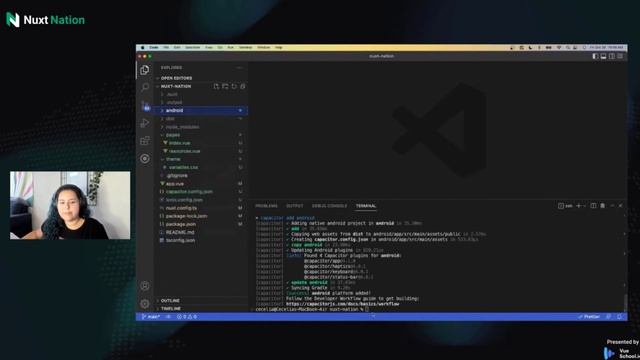
Task: Add a new terminal with plus icon
Action: (578, 206)
